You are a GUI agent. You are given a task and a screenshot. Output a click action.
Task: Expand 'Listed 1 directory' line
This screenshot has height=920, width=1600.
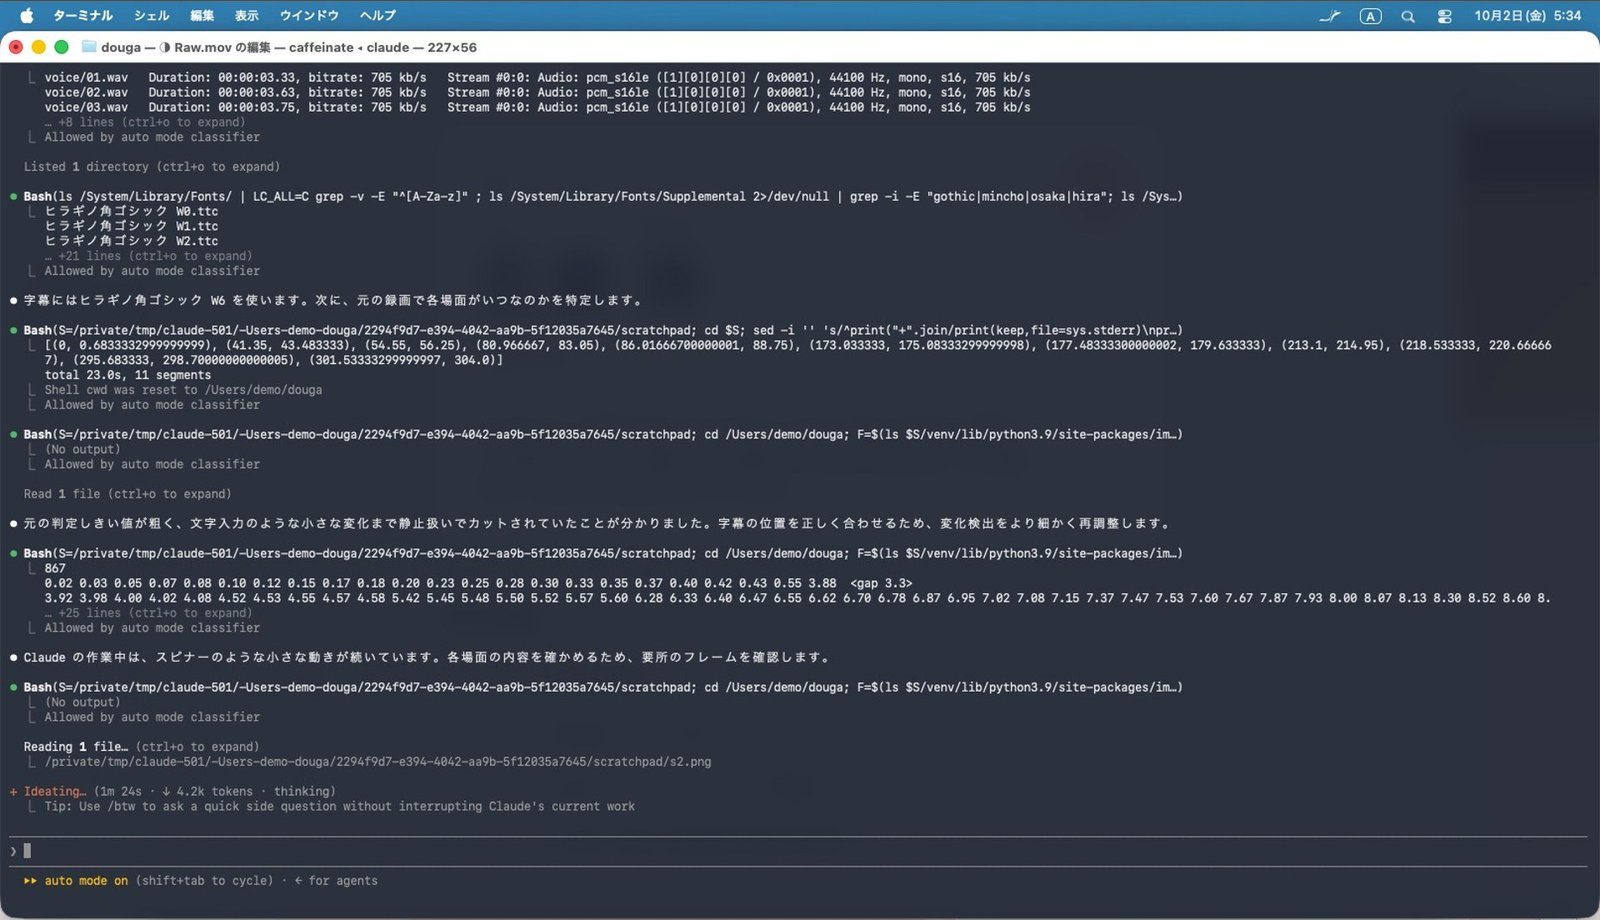(x=152, y=167)
